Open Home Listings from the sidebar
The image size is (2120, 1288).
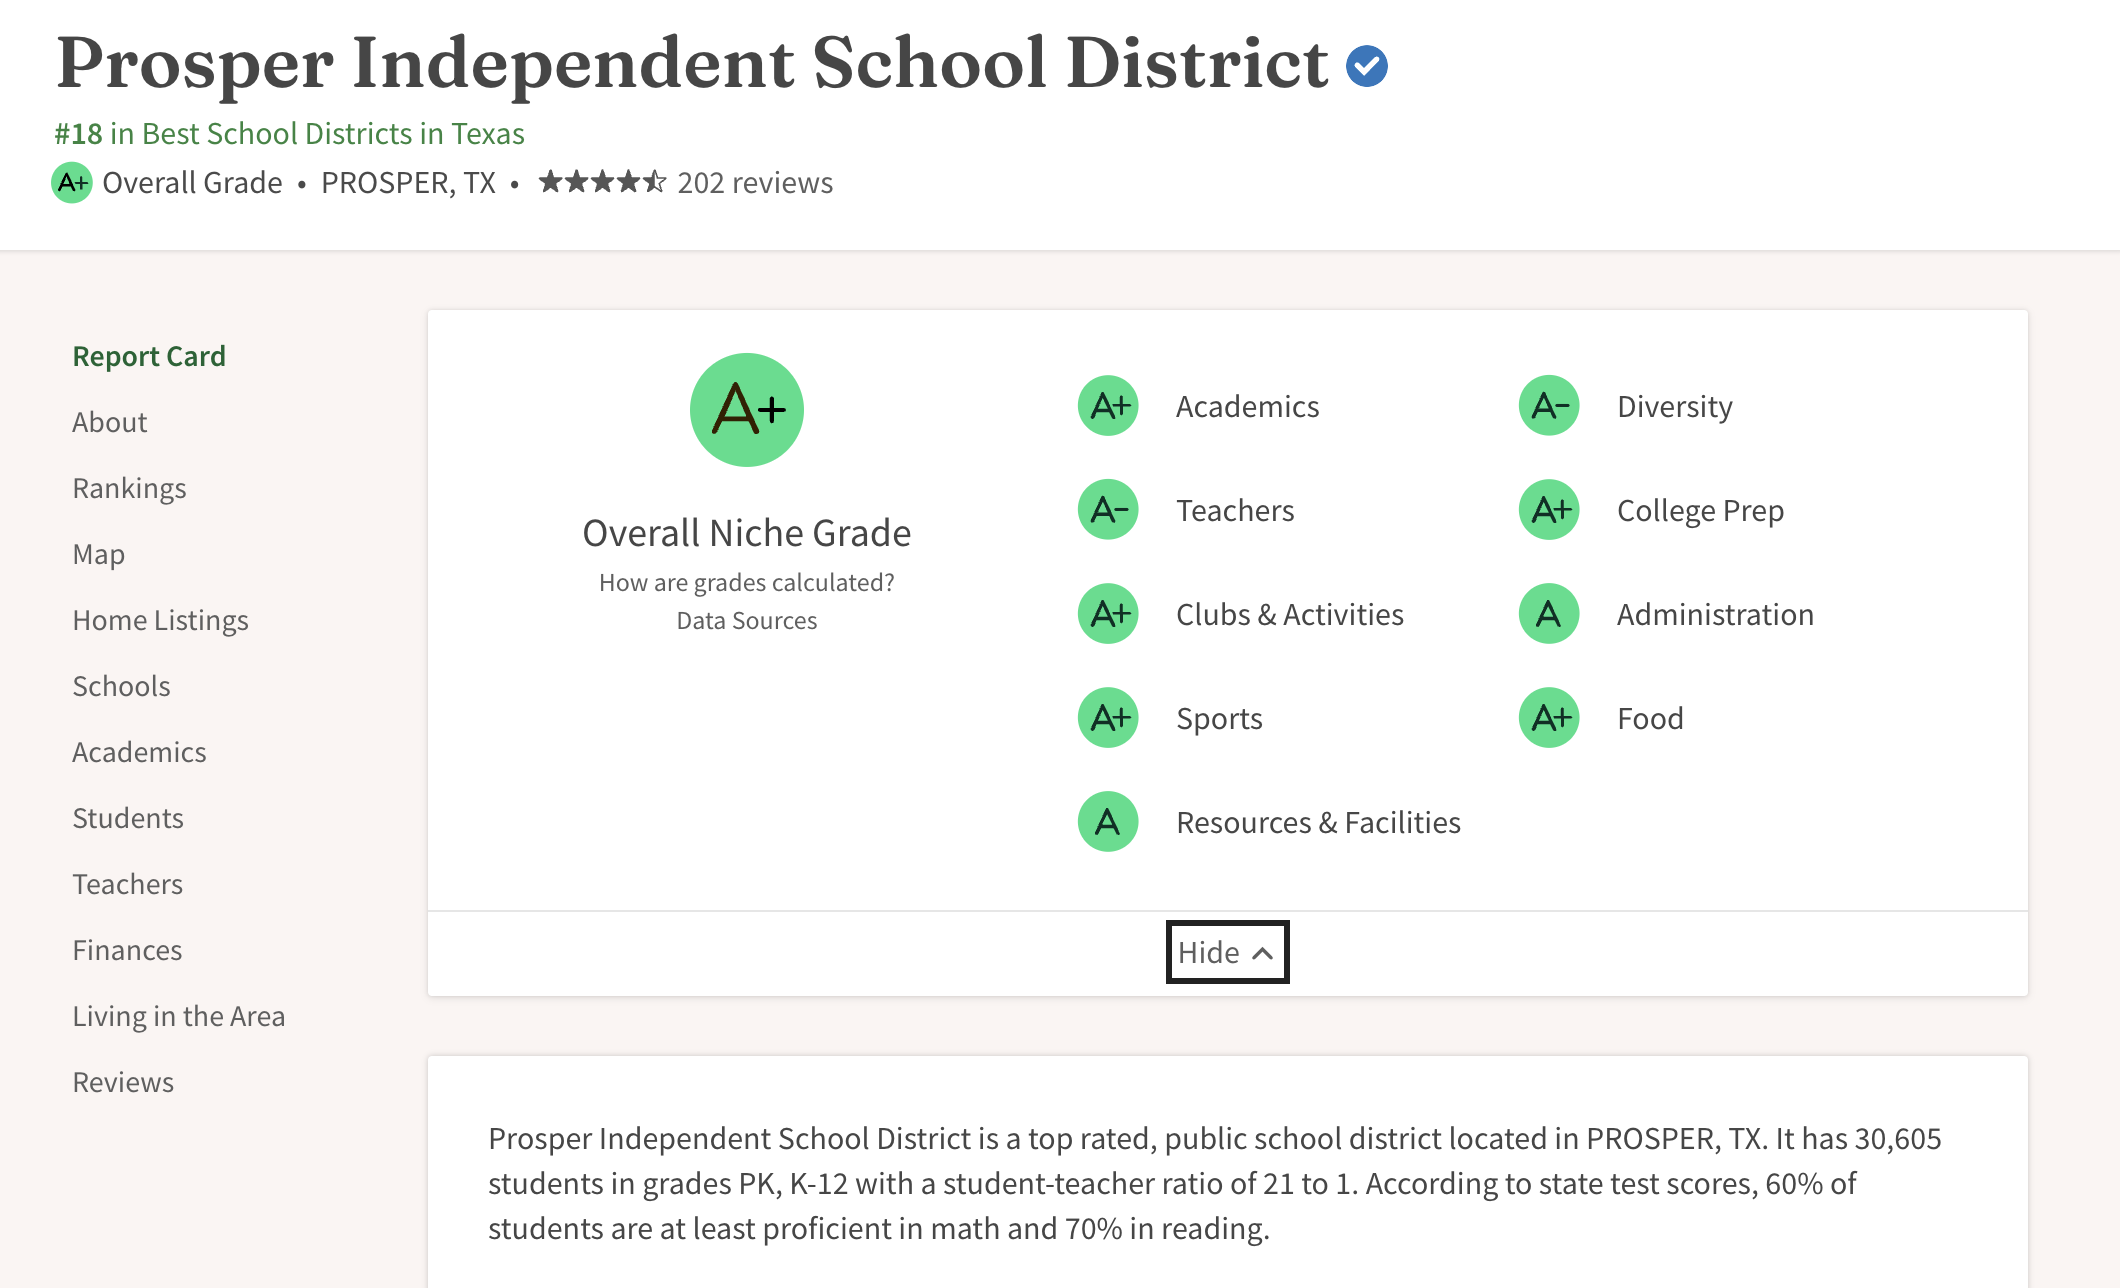point(160,620)
